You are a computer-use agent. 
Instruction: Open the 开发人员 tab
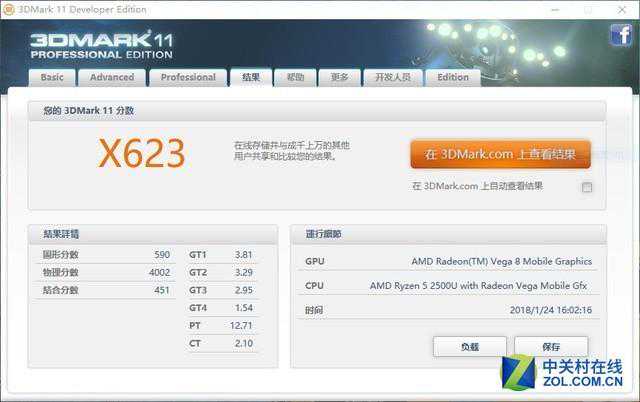tap(393, 77)
